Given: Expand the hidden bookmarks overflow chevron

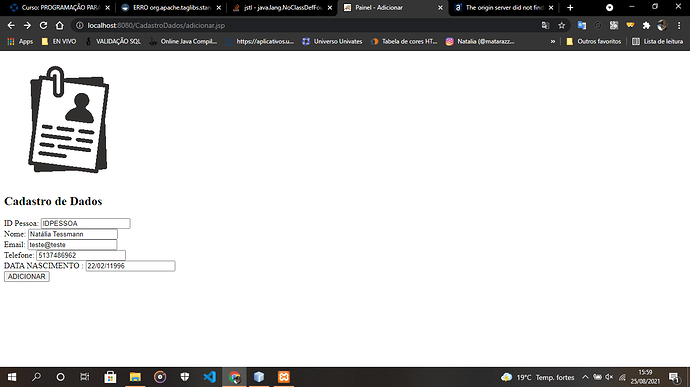Looking at the screenshot, I should (553, 41).
